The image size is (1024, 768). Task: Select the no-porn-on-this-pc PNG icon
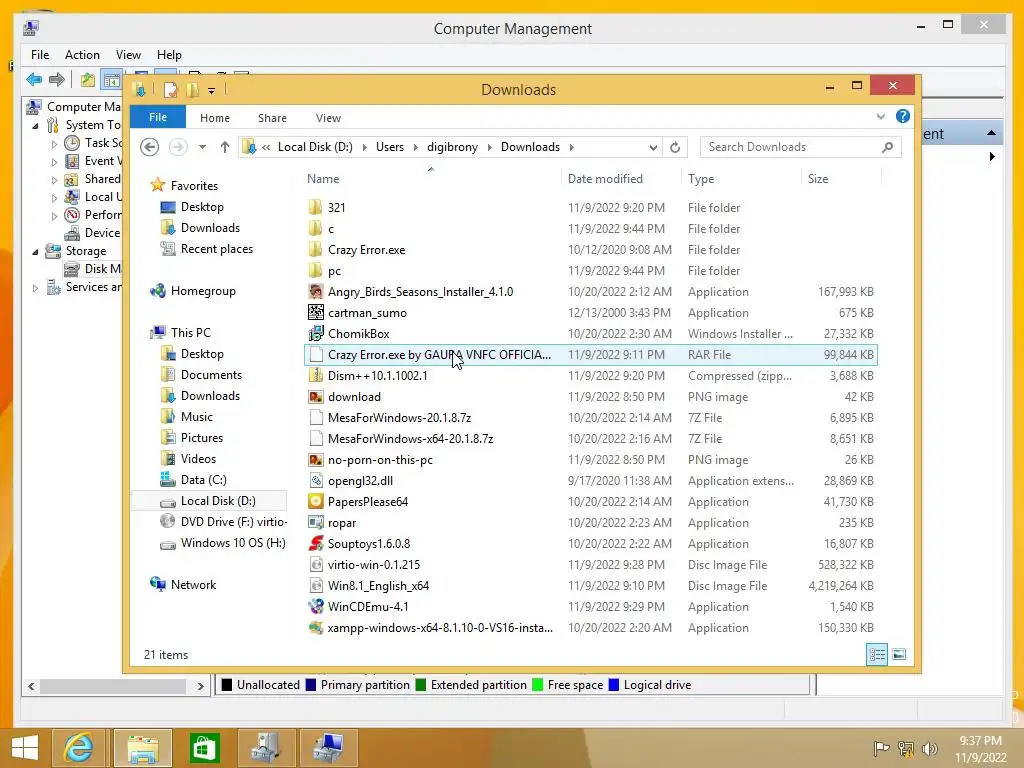[x=316, y=460]
